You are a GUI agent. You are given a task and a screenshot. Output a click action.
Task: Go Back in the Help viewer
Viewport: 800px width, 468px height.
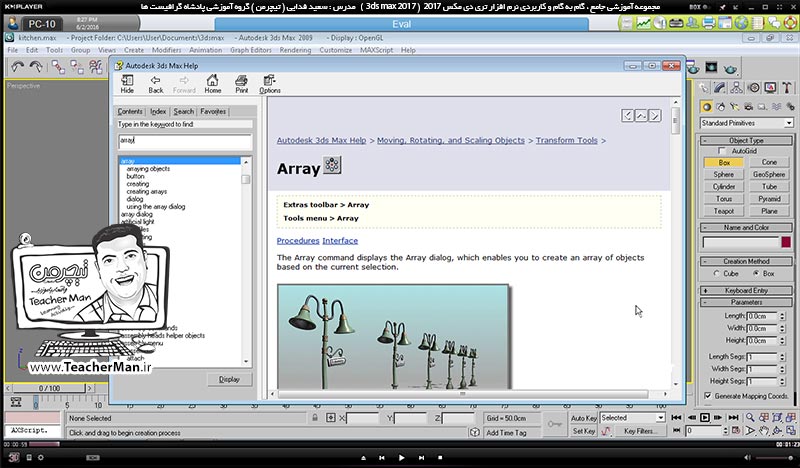pyautogui.click(x=156, y=84)
